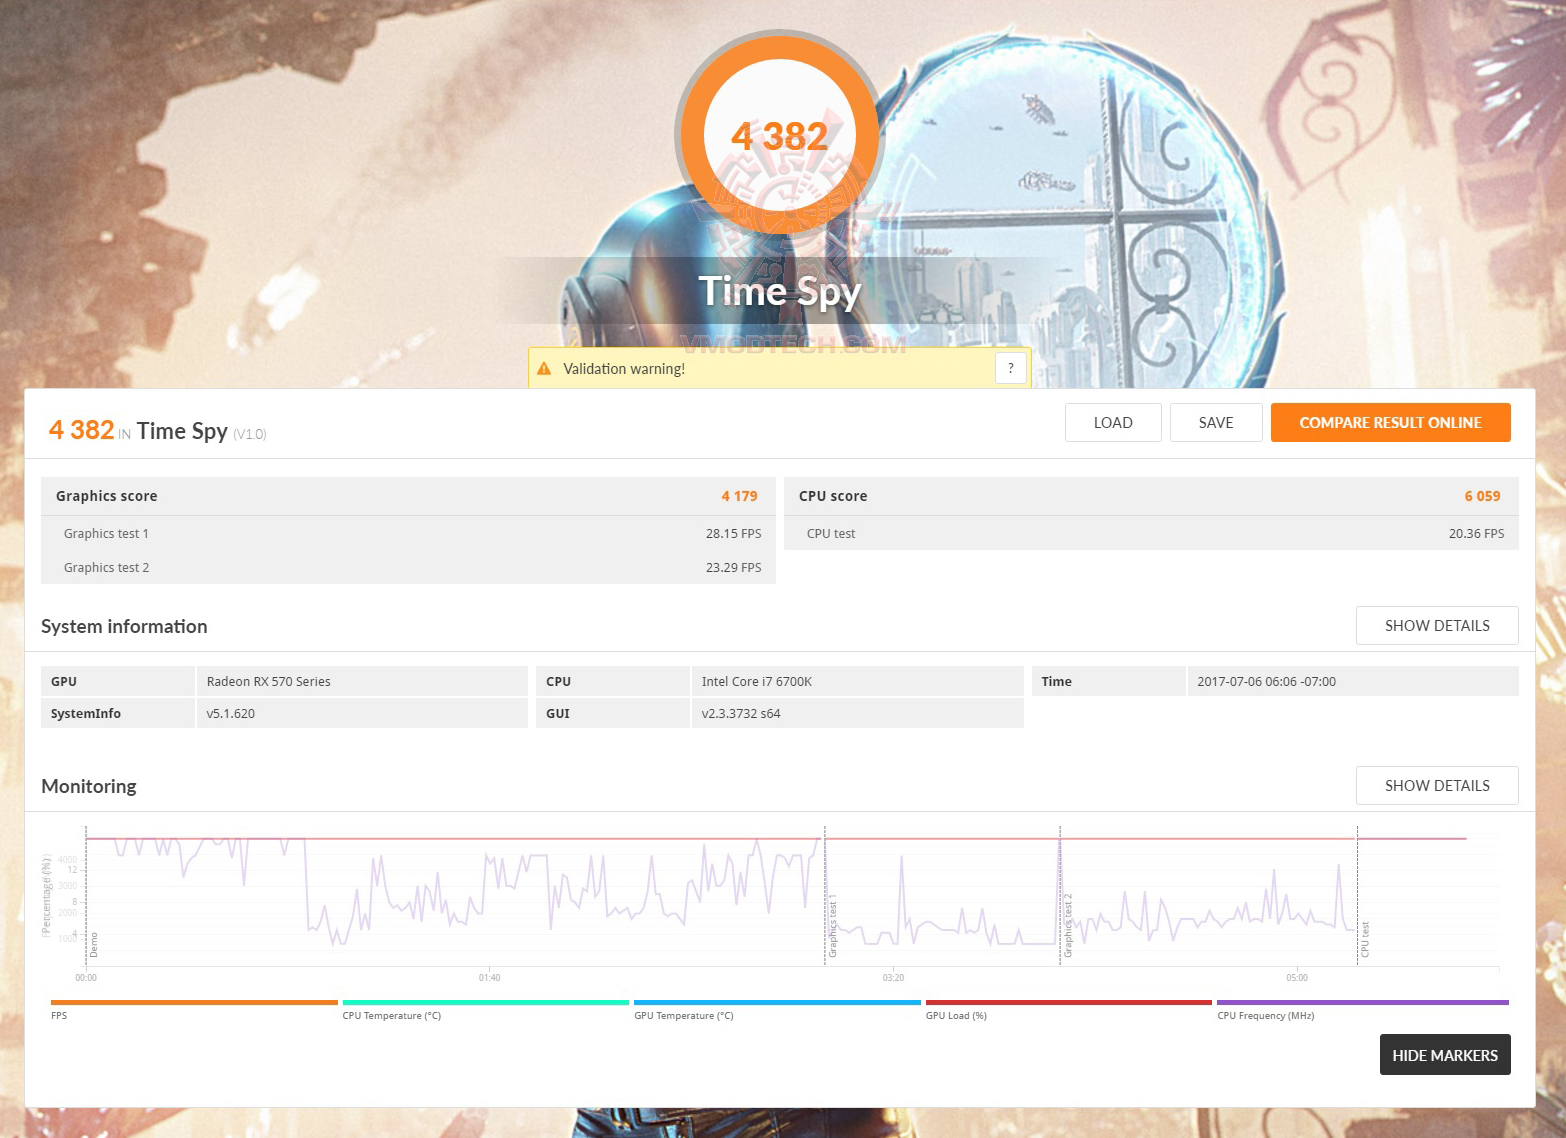Image resolution: width=1566 pixels, height=1138 pixels.
Task: Open the validation warning help question mark
Action: click(1011, 368)
